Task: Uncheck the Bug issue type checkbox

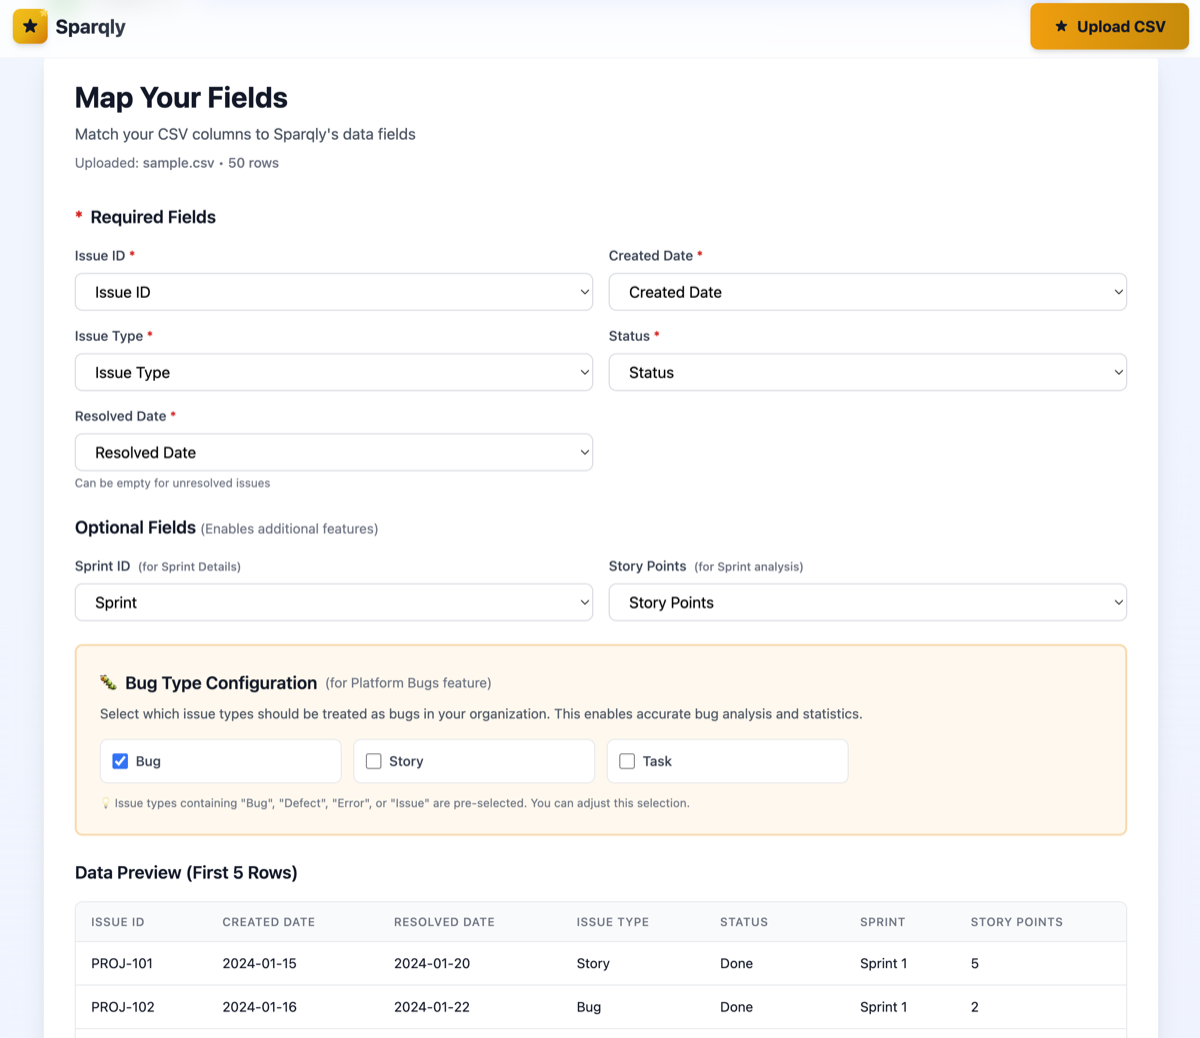Action: [x=120, y=761]
